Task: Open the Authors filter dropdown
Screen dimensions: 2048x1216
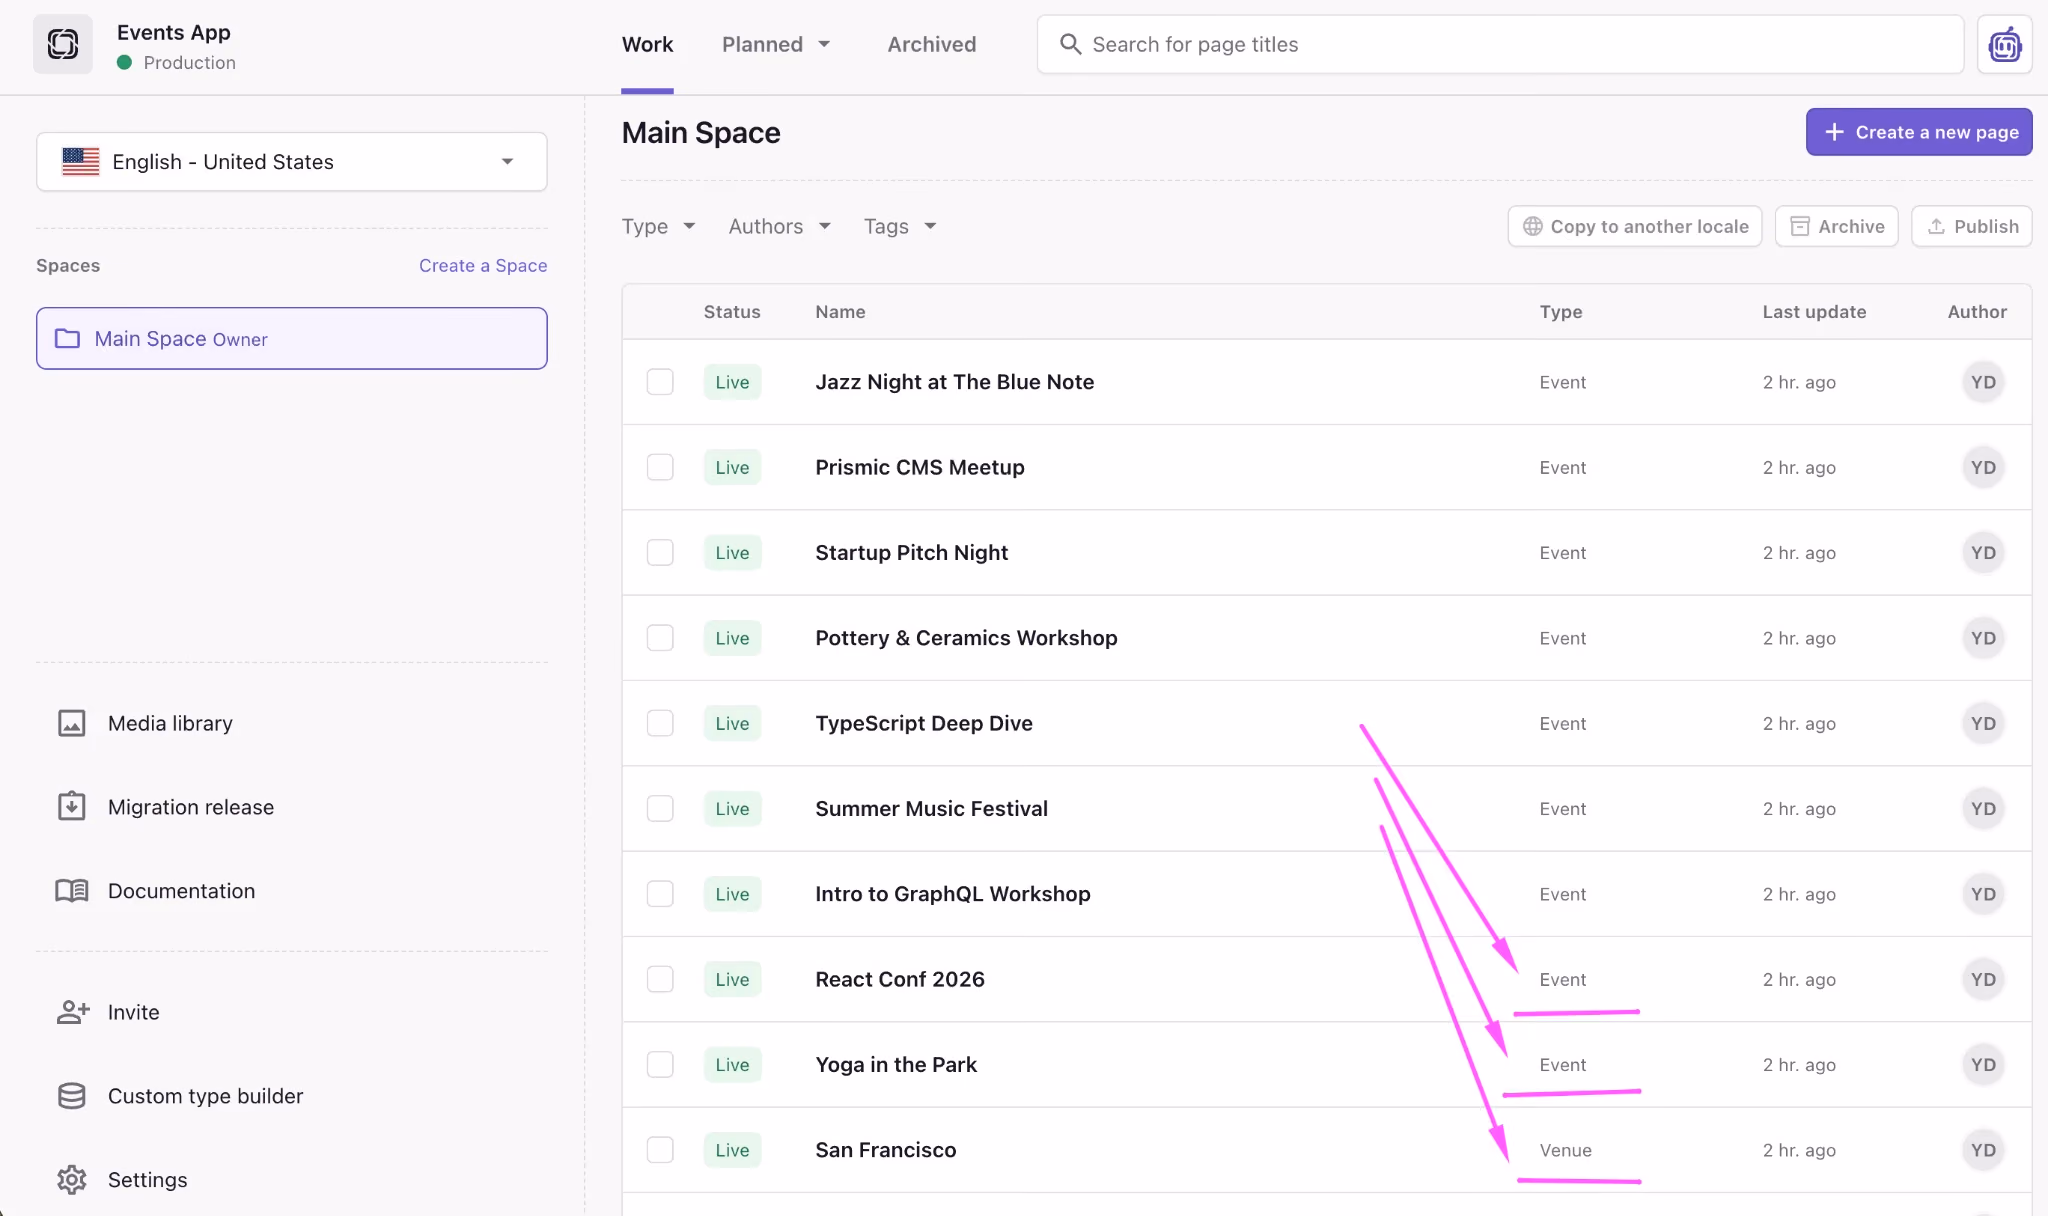Action: click(779, 226)
